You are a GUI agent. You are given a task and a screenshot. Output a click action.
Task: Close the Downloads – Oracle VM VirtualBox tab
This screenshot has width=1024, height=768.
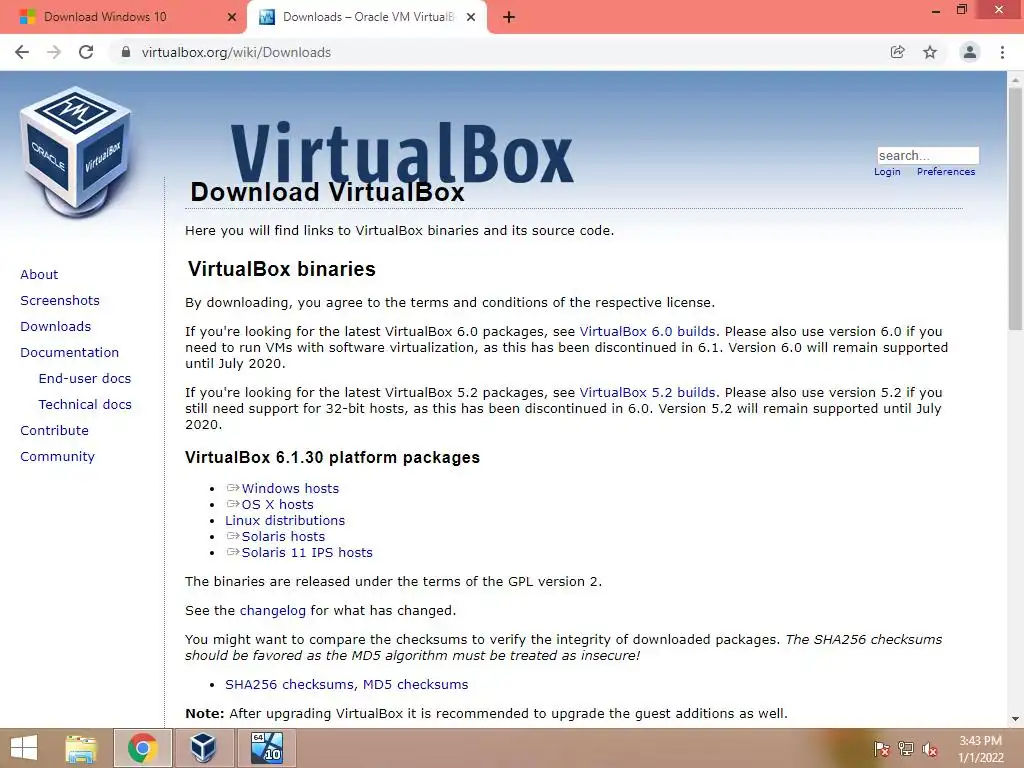point(471,17)
